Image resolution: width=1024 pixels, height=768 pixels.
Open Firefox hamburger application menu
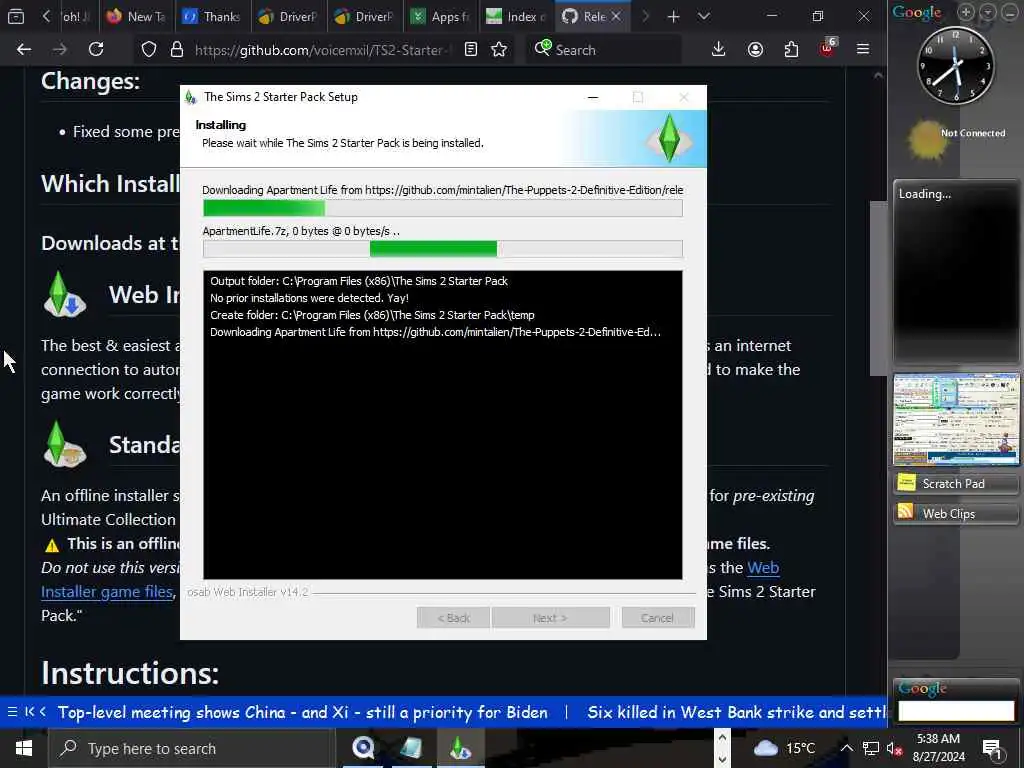coord(863,50)
